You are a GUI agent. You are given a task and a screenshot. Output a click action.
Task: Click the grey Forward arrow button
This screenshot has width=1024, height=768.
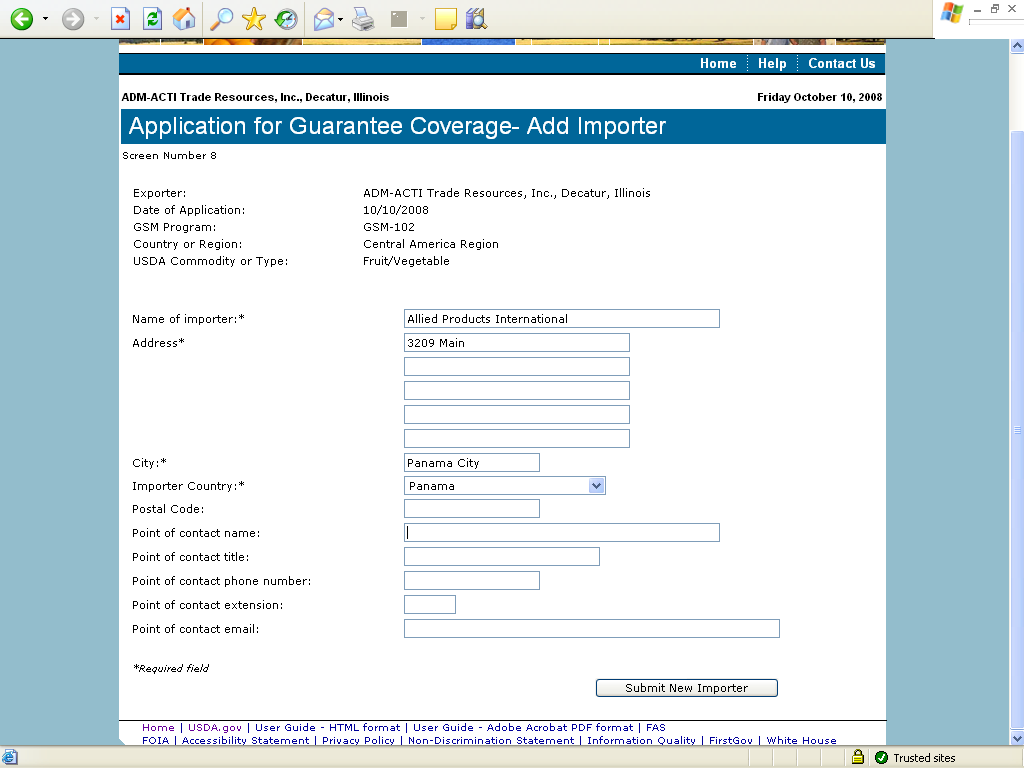(73, 19)
